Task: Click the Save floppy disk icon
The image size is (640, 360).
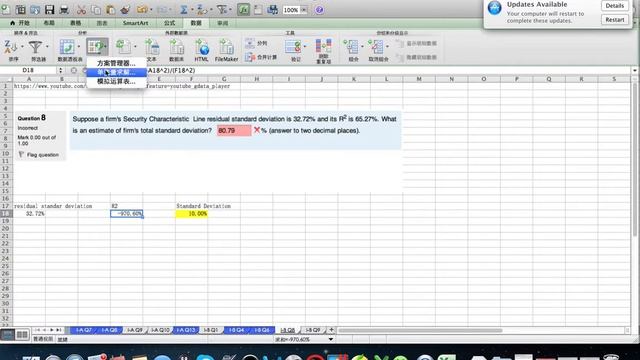Action: 49,9
